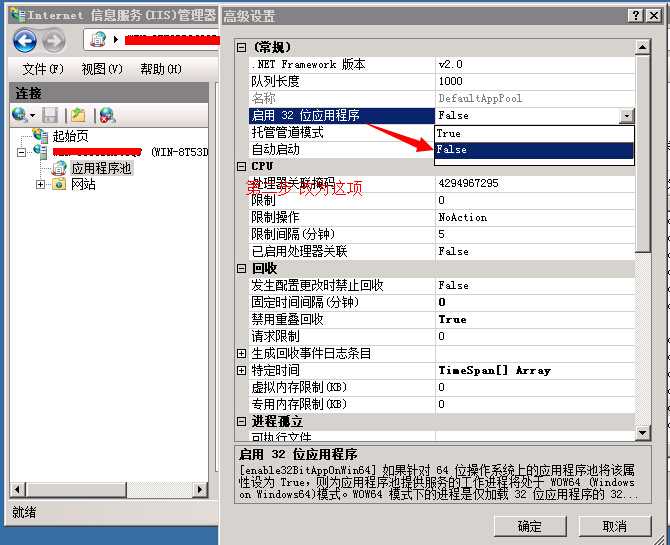Select the 固定时间间隔(分钟) property row
Viewport: 670px width, 545px height.
click(441, 302)
